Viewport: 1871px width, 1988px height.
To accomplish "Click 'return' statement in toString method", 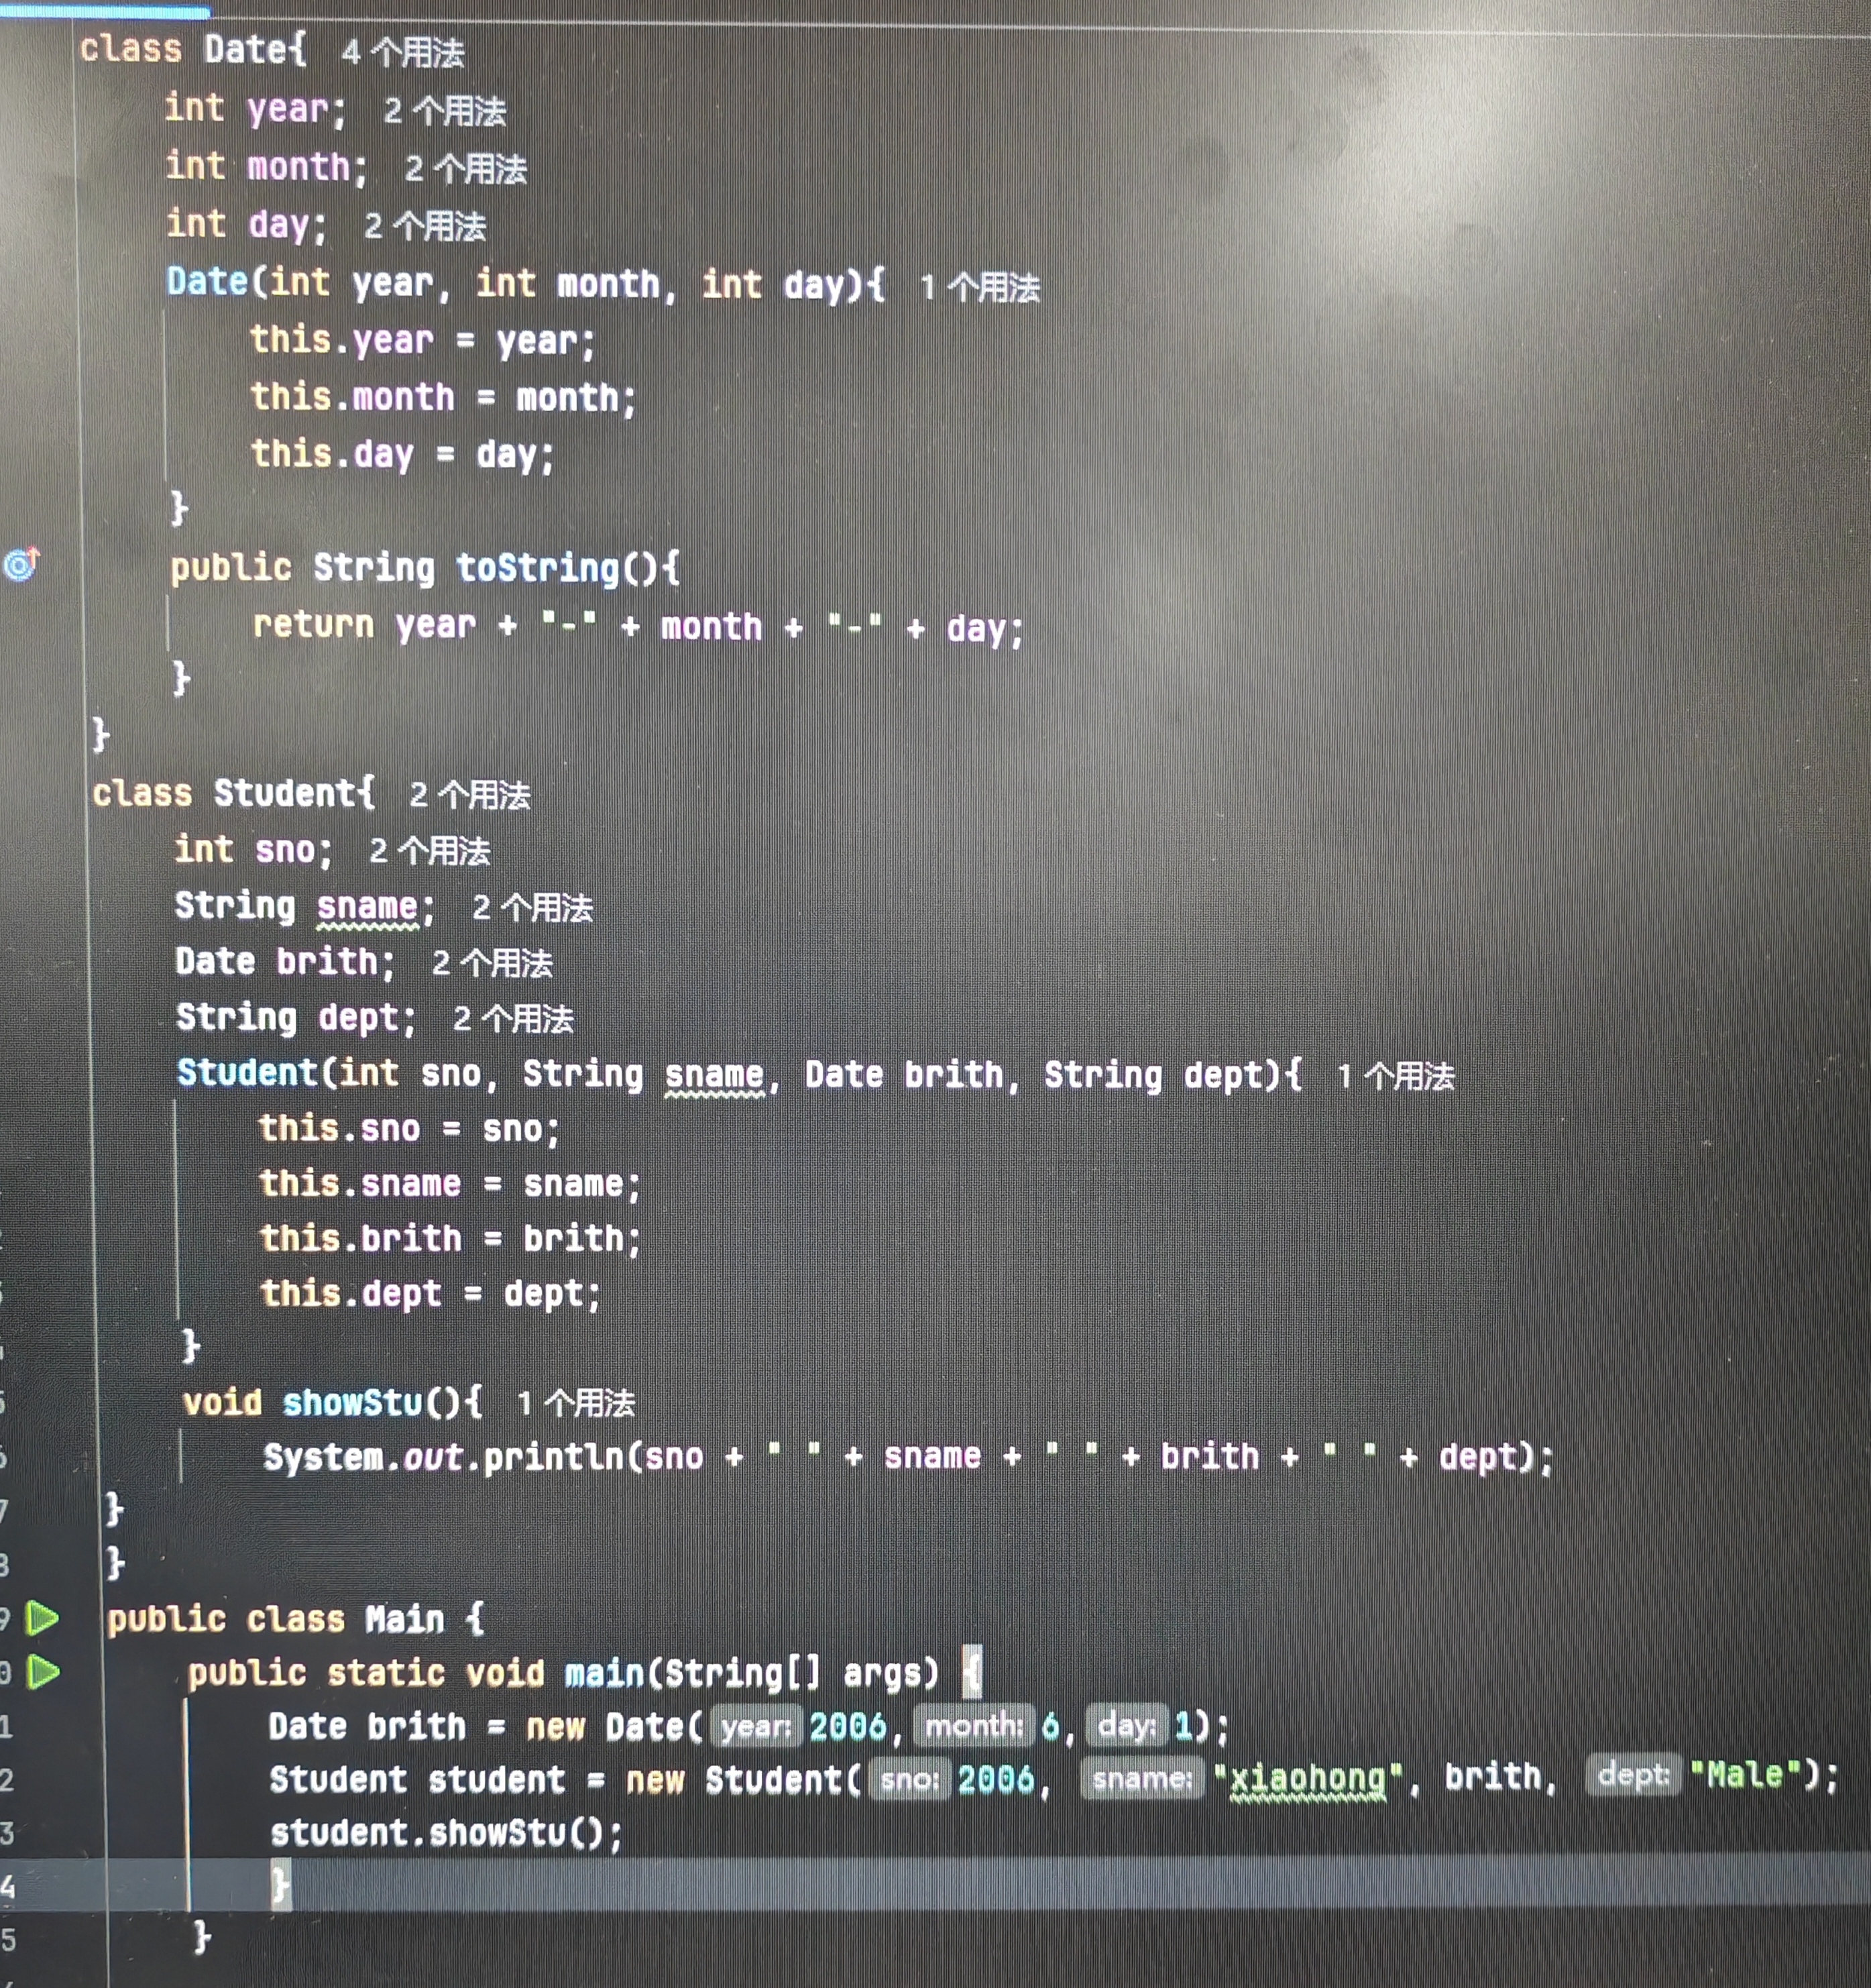I will (313, 625).
